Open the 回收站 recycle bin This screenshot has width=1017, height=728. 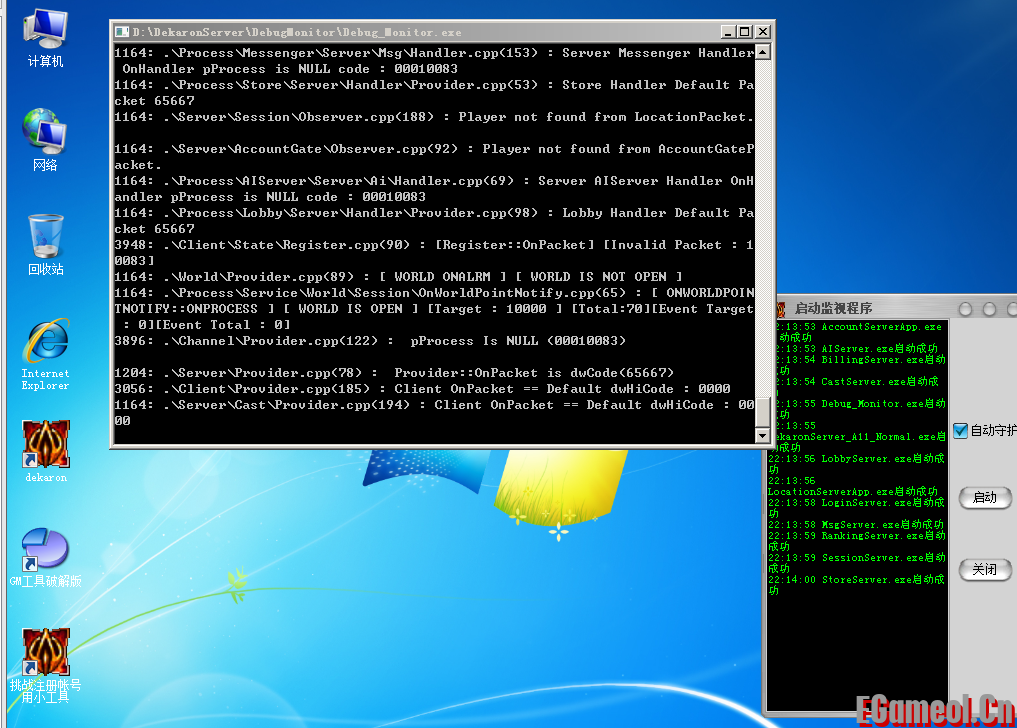(x=45, y=240)
